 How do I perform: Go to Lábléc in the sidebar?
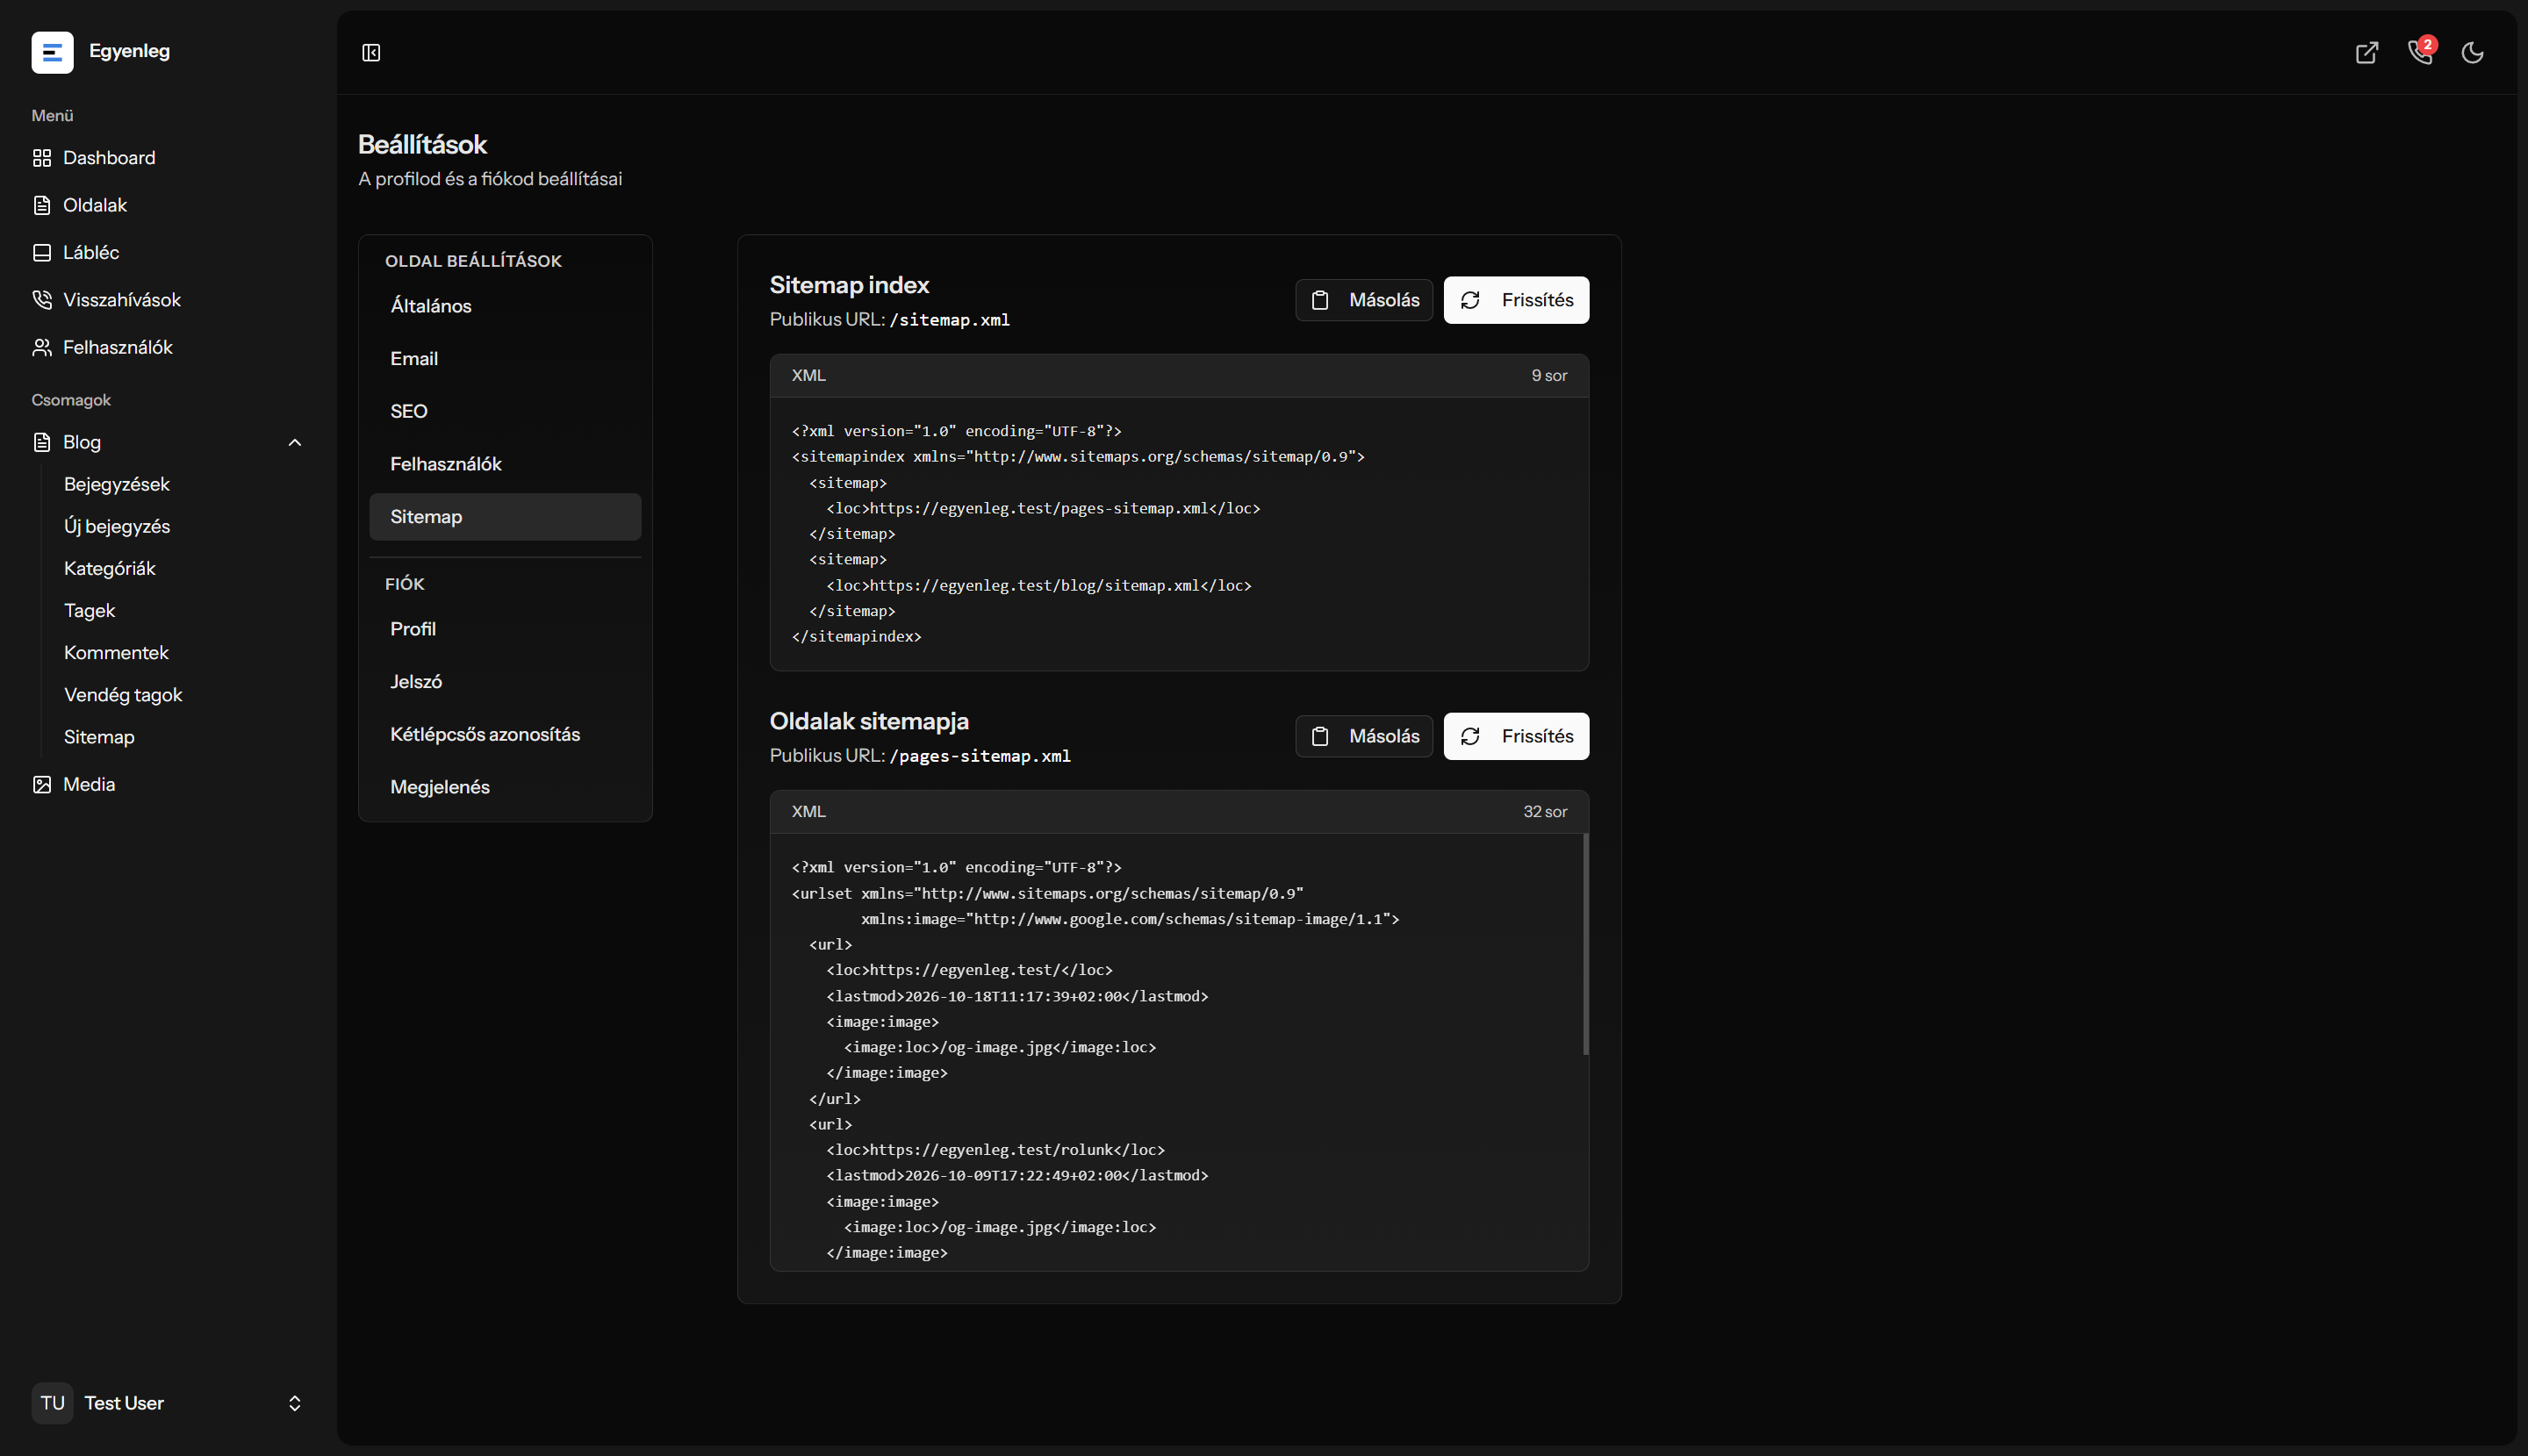(168, 252)
